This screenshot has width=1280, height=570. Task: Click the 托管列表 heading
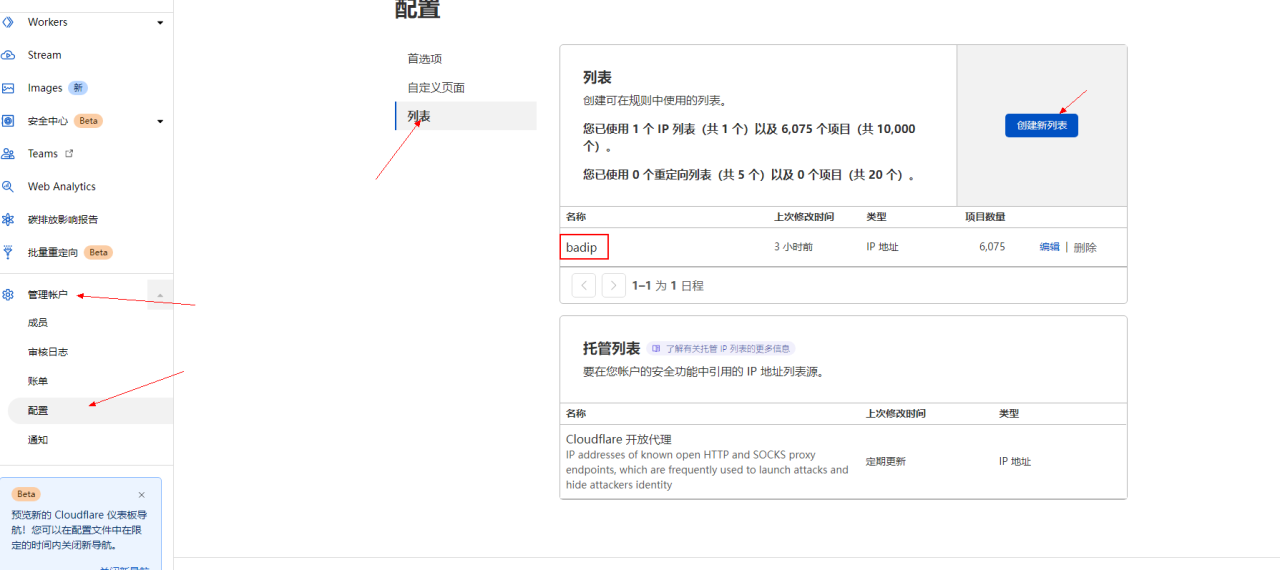(611, 349)
